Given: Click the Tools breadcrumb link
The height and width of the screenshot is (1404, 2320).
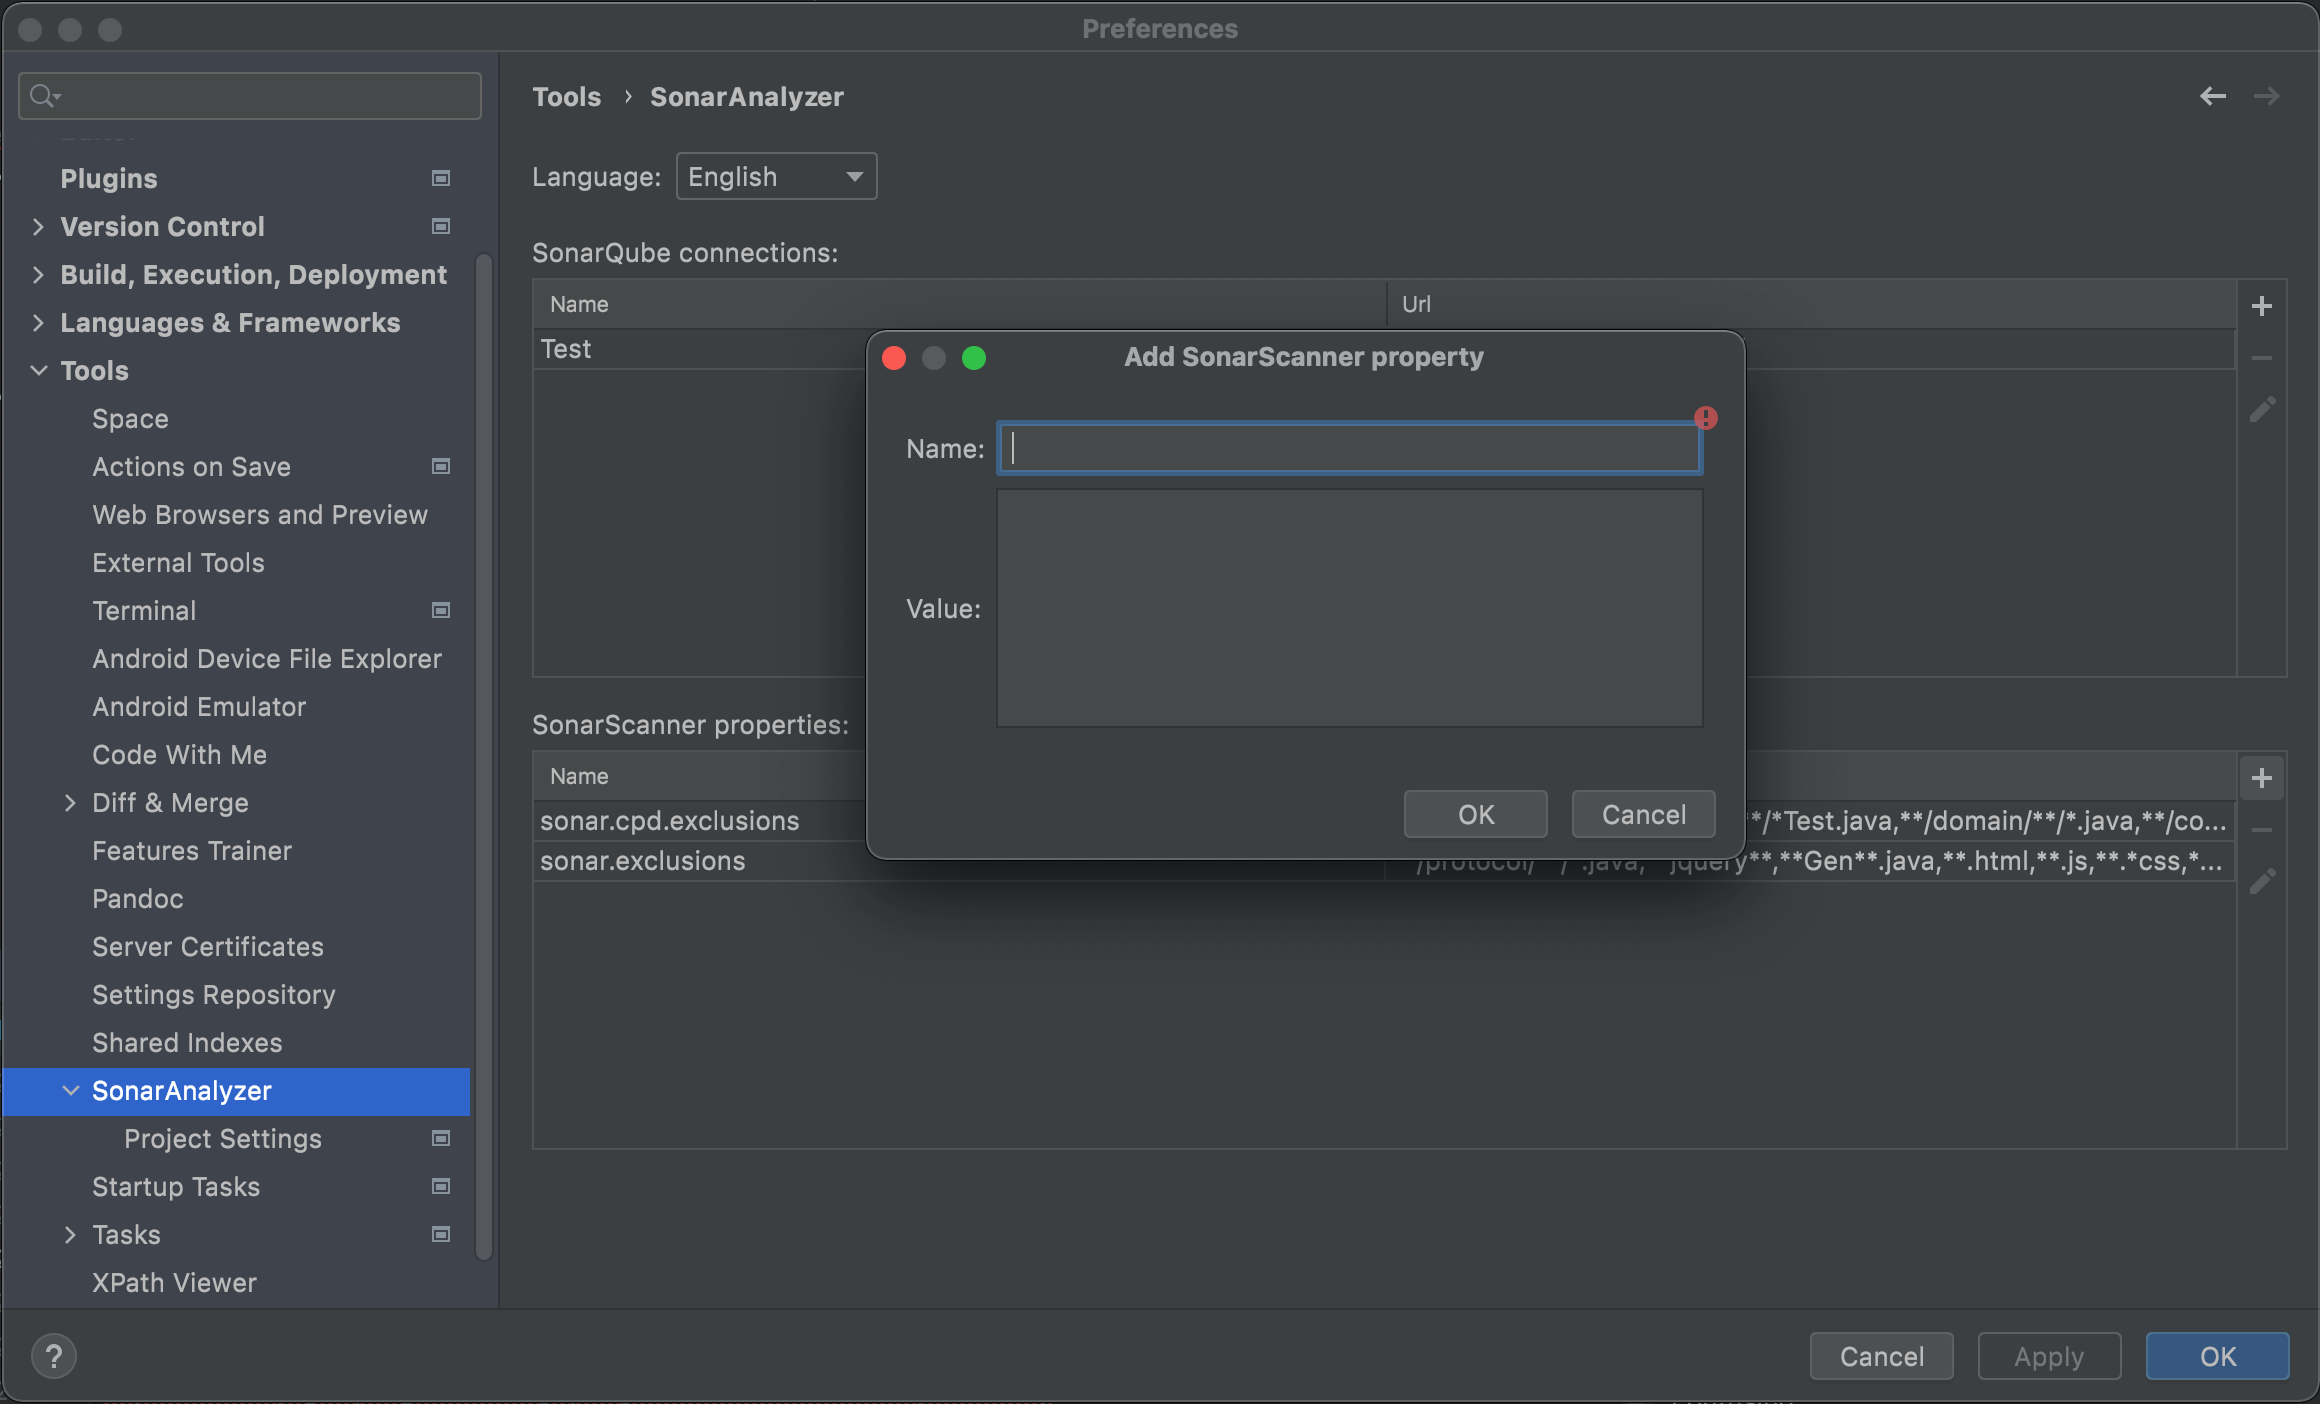Looking at the screenshot, I should 566,96.
